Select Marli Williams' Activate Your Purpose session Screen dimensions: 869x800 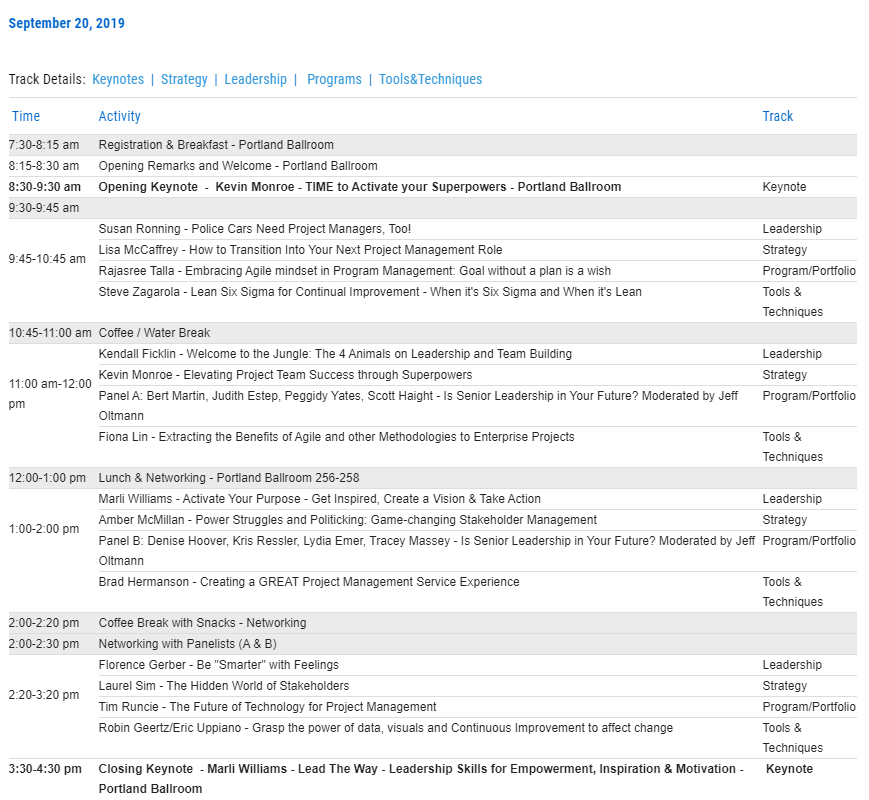(x=320, y=499)
